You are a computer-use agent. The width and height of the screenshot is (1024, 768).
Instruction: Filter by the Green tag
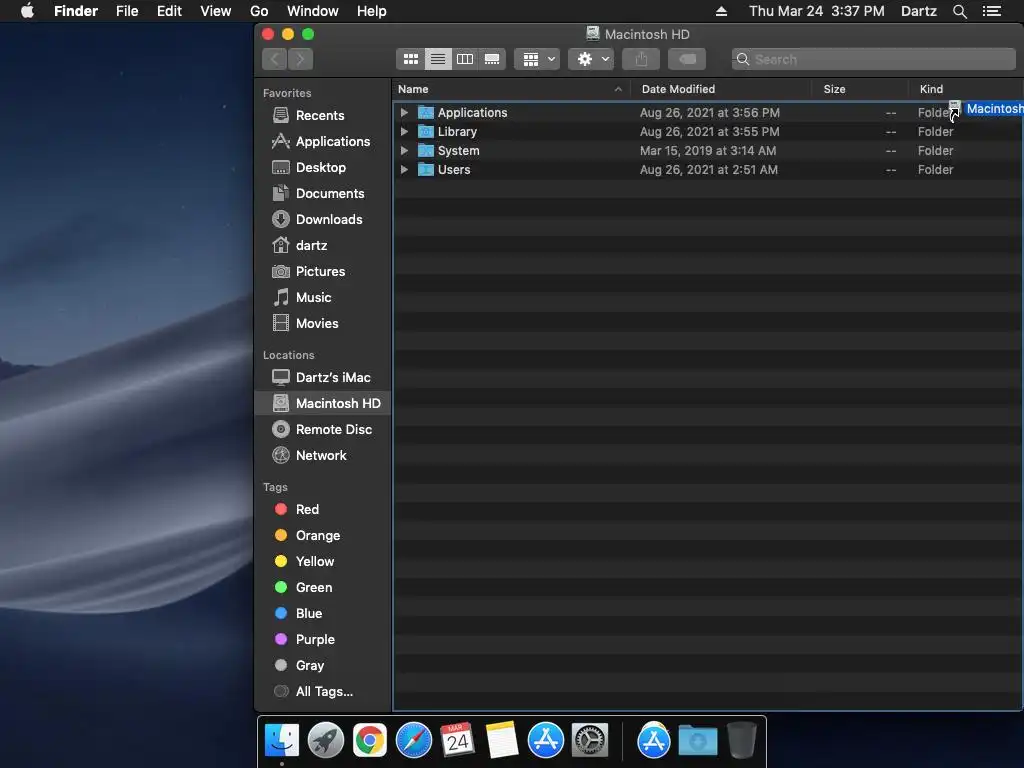pyautogui.click(x=323, y=587)
